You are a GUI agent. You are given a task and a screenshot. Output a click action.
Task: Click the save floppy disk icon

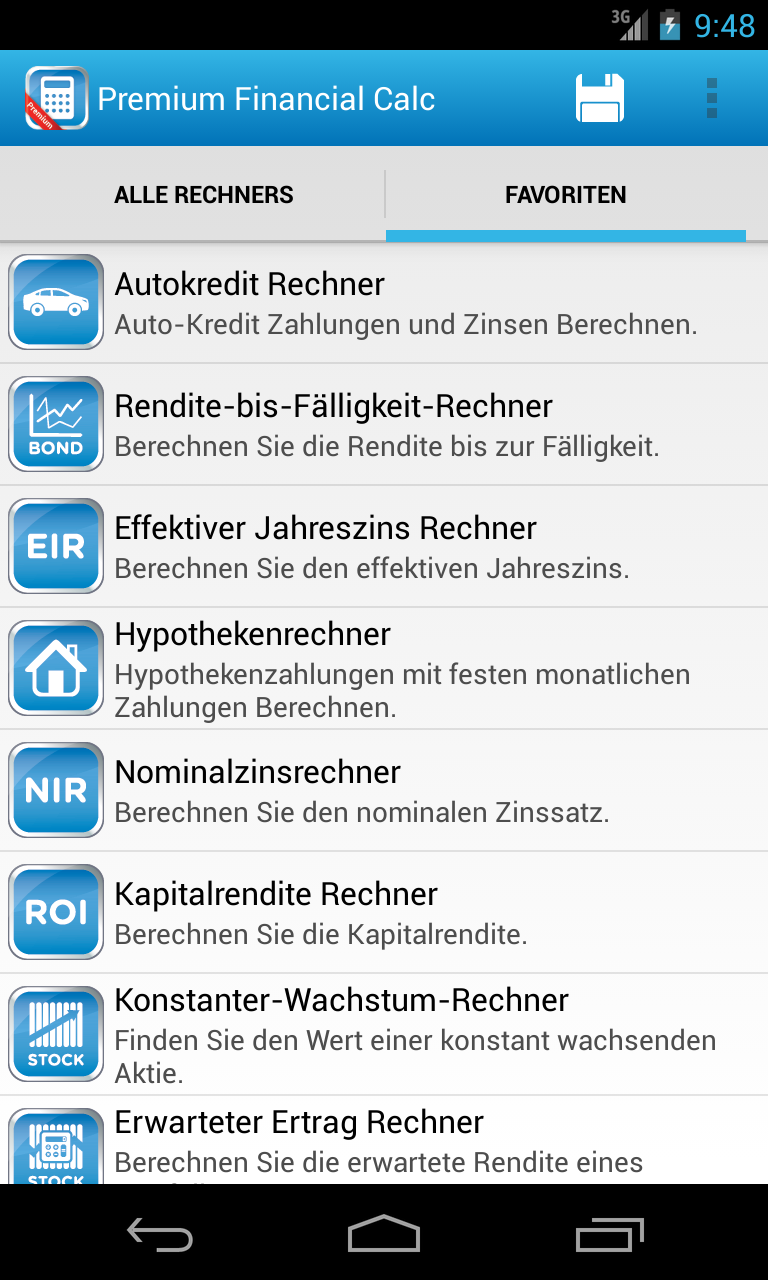[600, 98]
